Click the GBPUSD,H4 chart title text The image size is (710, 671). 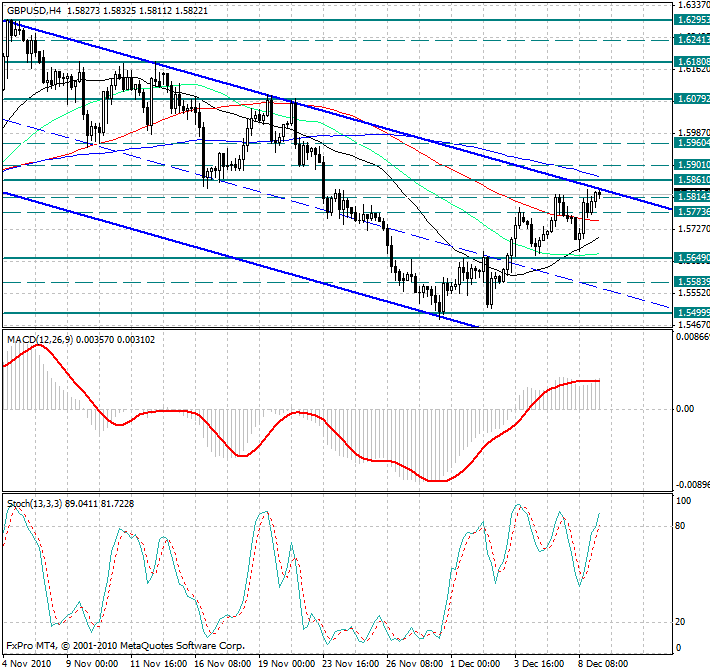coord(34,10)
